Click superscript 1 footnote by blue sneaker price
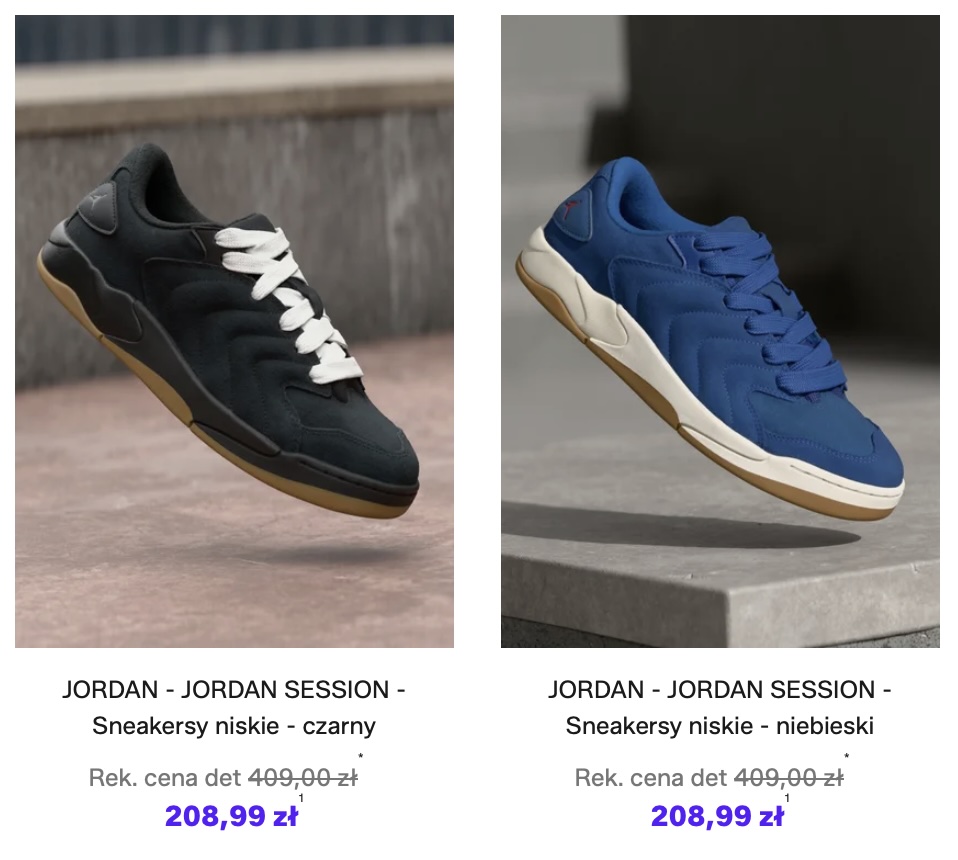 [x=787, y=798]
